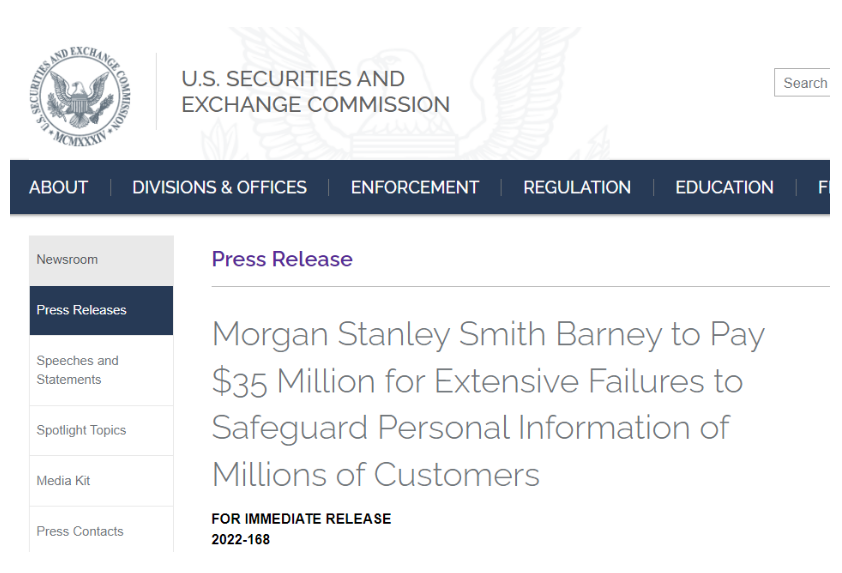Screen dimensions: 842x573
Task: Open Speeches and Statements in sidebar
Action: click(x=101, y=370)
